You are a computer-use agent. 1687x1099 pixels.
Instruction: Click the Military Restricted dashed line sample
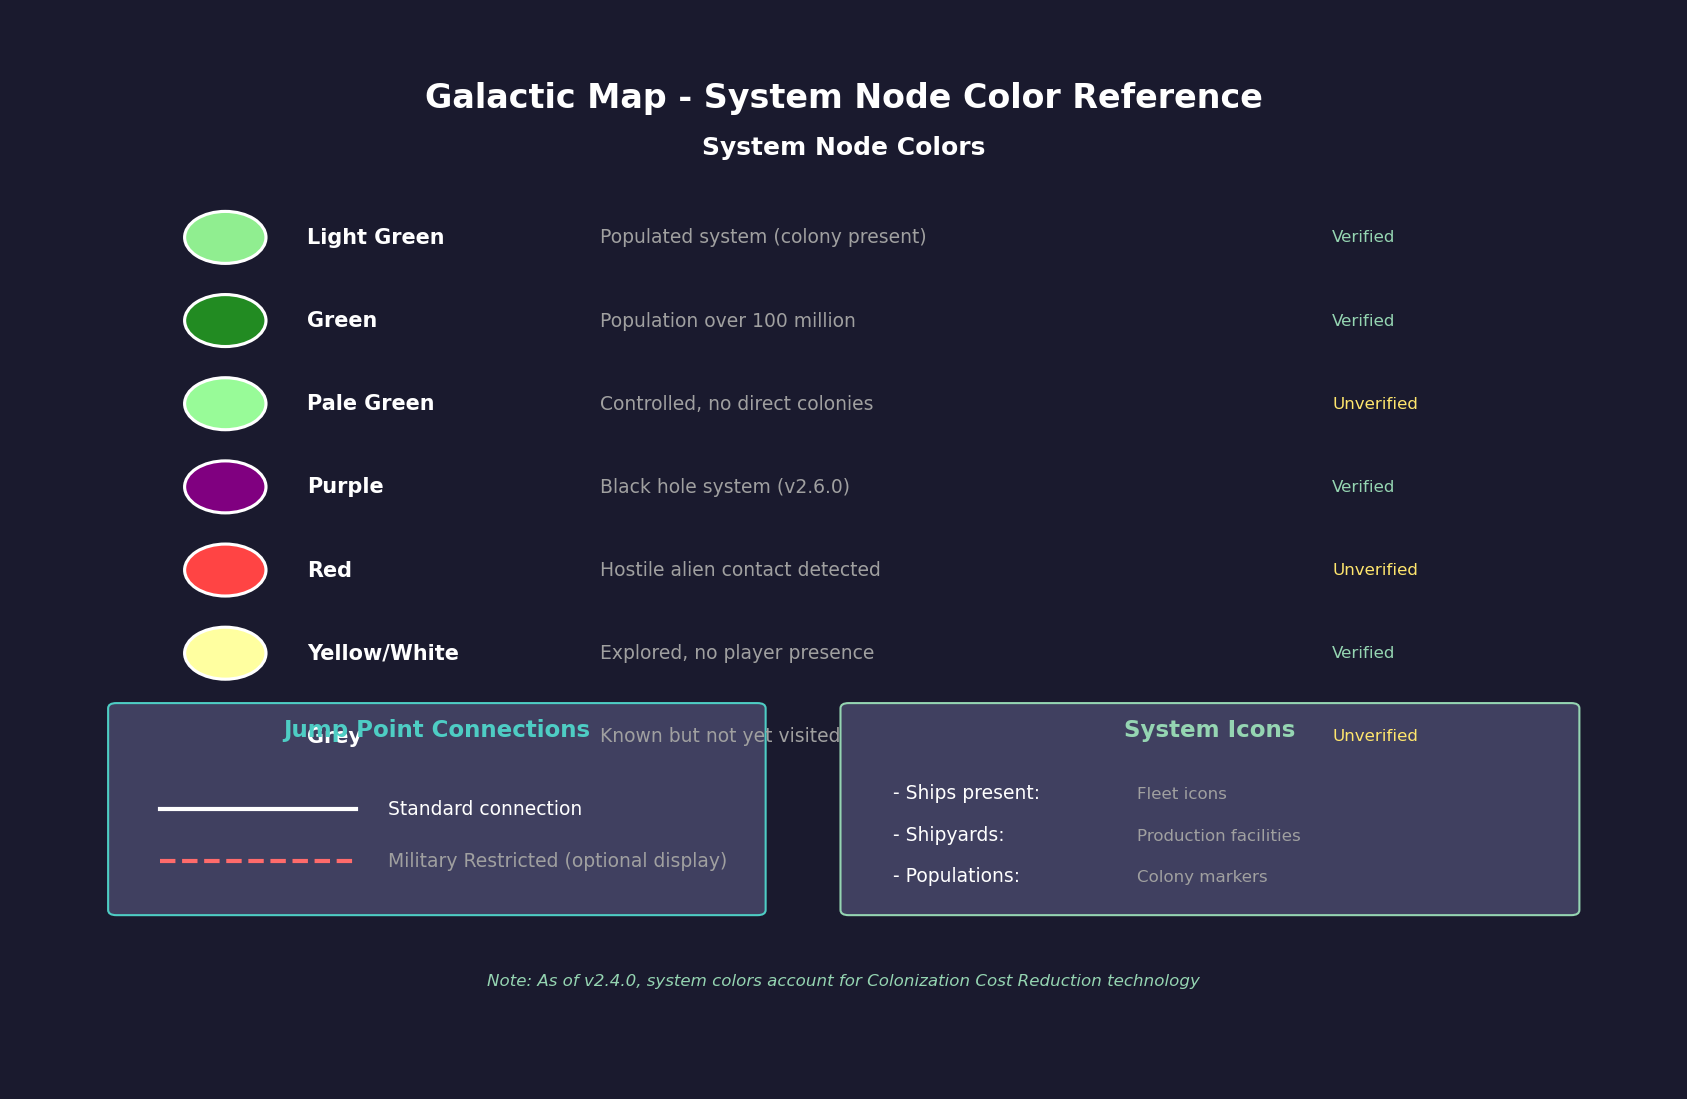point(257,859)
